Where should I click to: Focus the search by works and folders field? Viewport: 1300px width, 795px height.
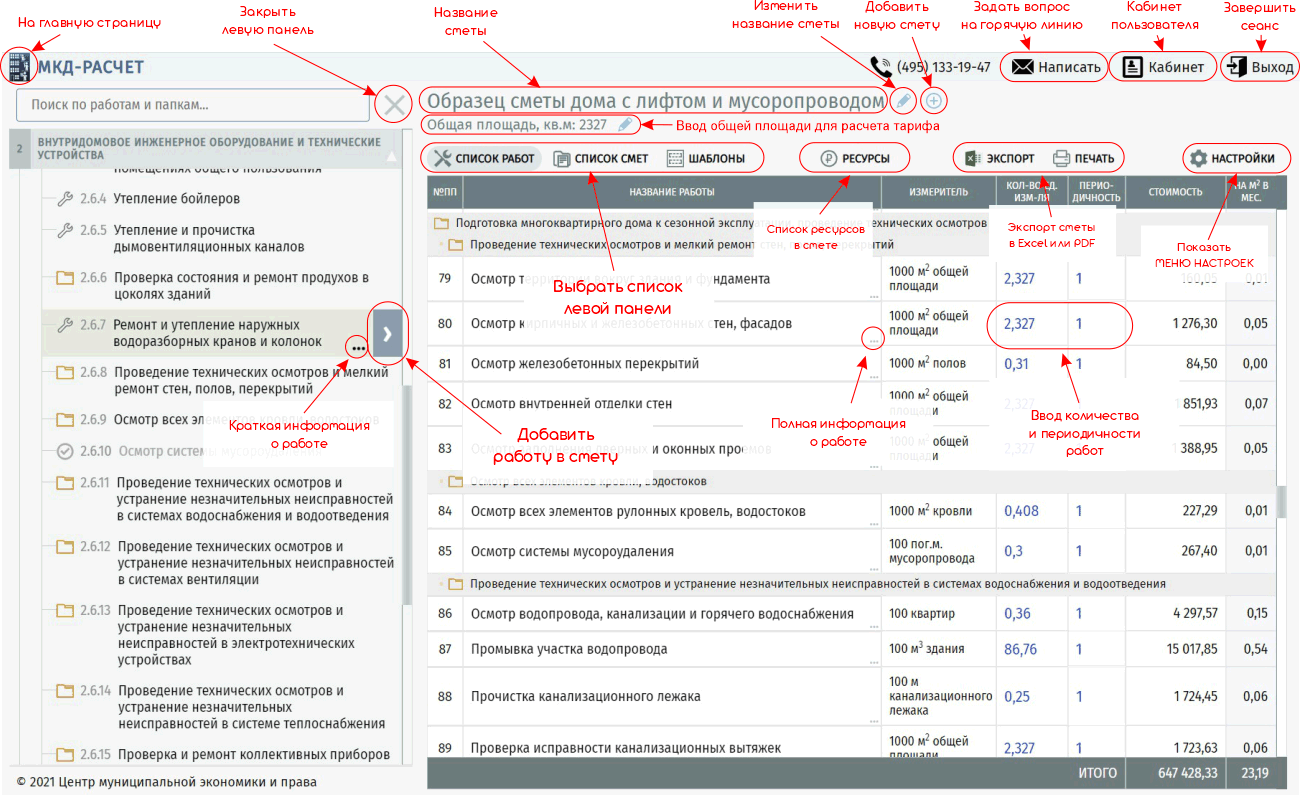pos(193,104)
